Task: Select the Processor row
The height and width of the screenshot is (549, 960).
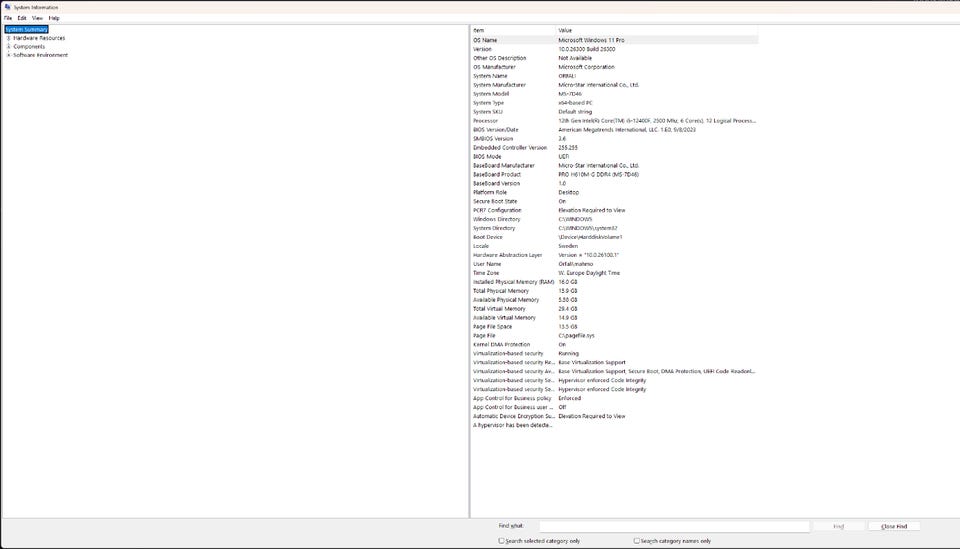Action: point(615,121)
